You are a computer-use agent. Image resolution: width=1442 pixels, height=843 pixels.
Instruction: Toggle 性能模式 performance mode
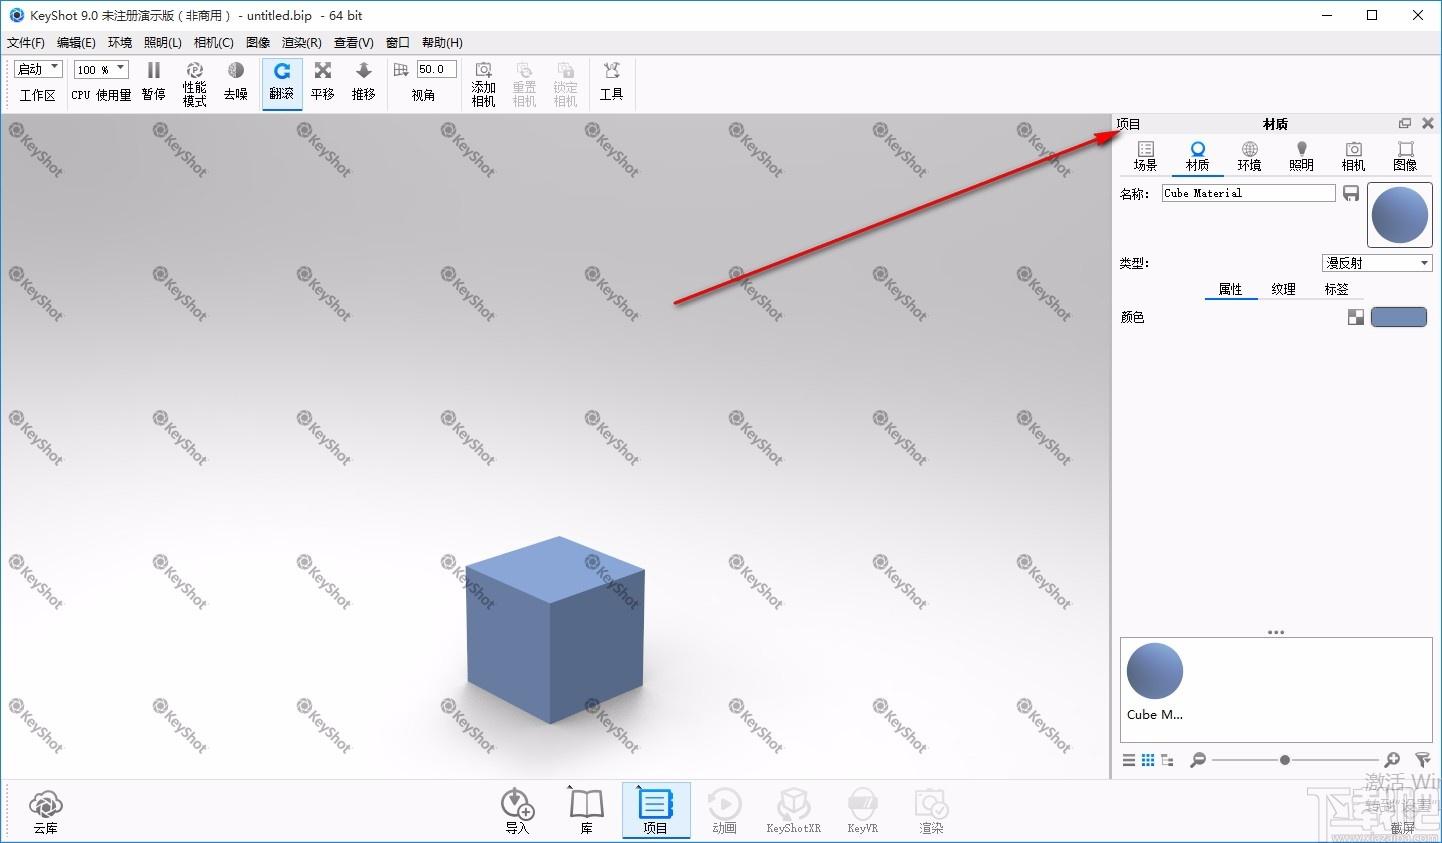[195, 83]
